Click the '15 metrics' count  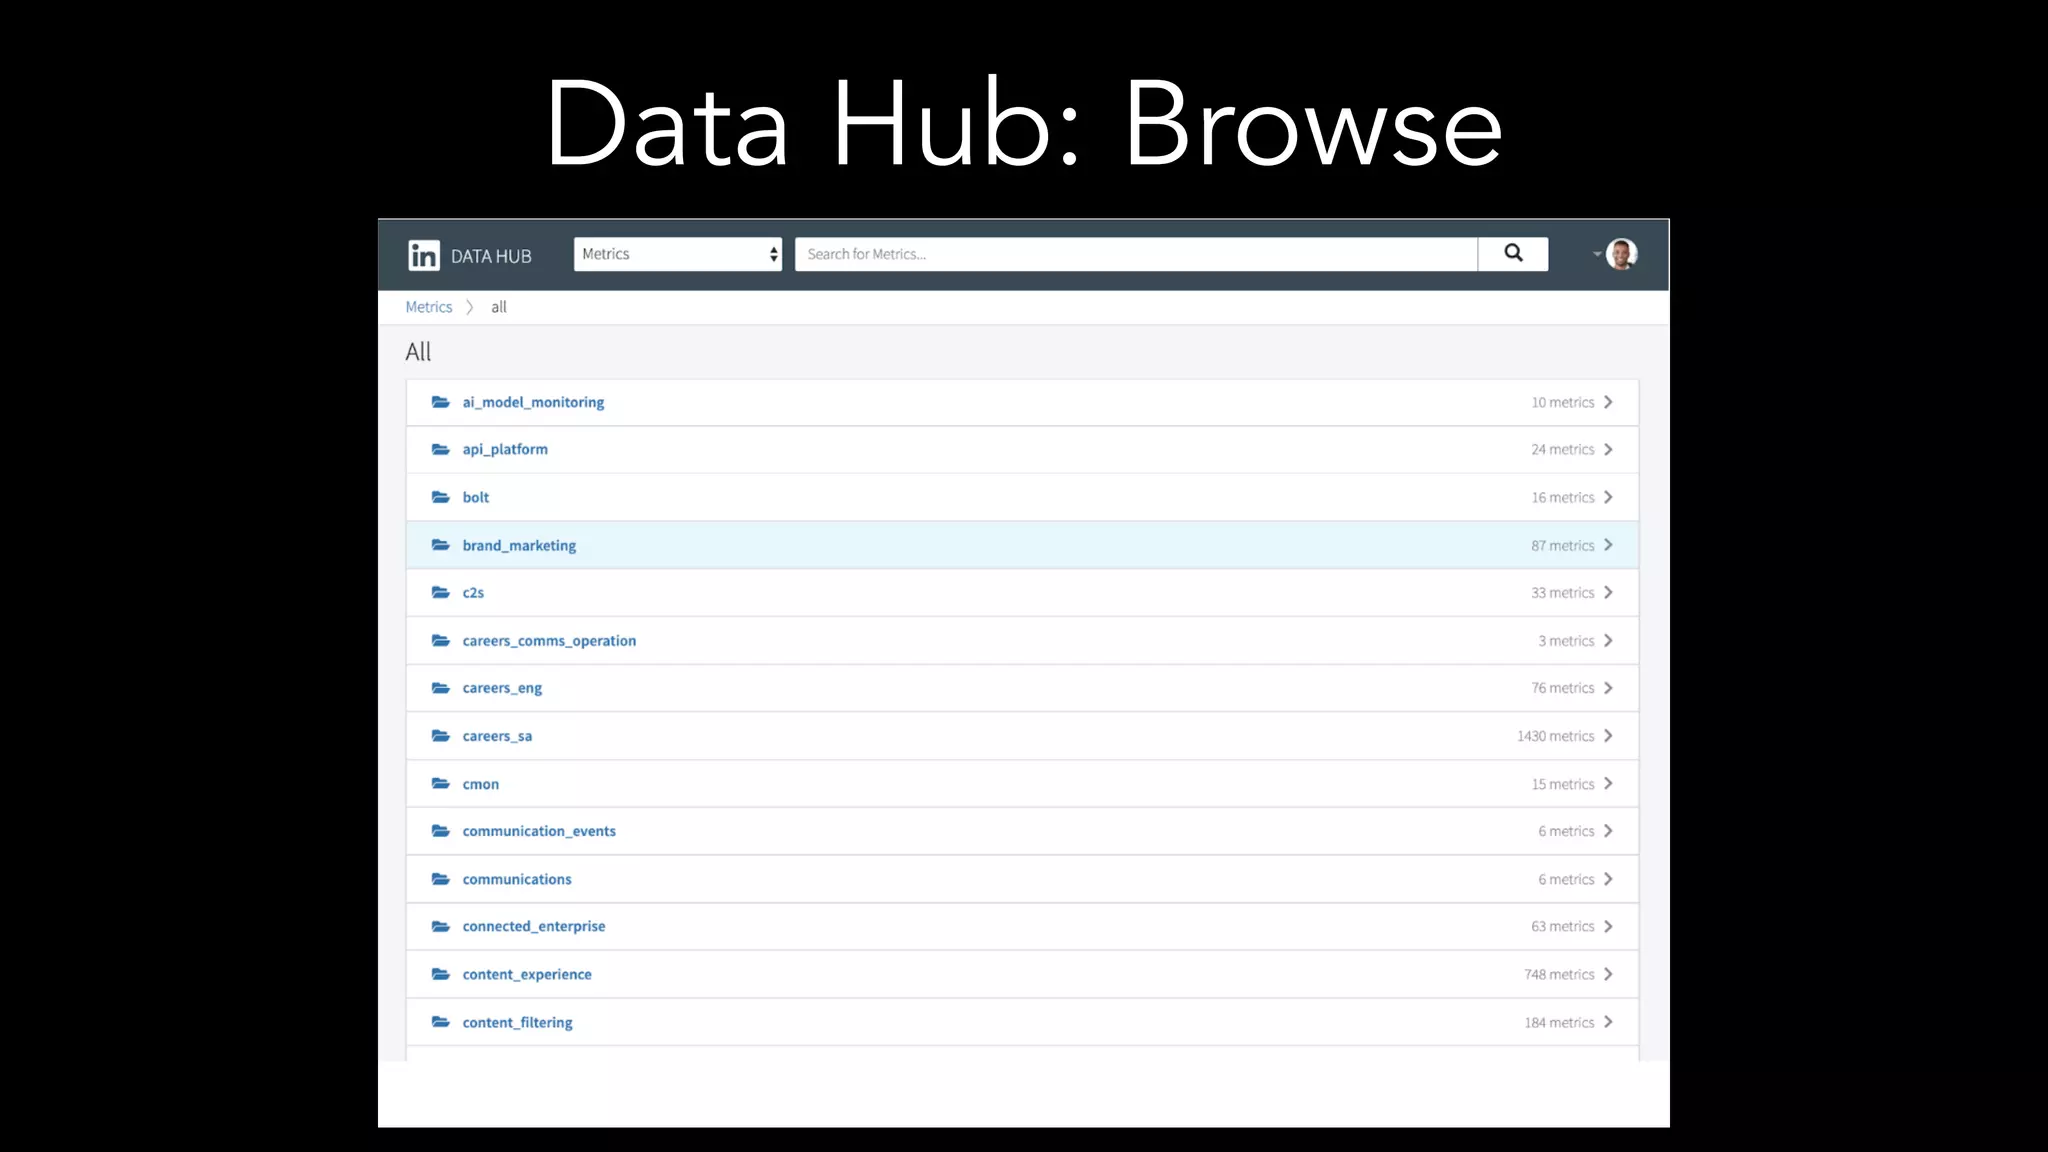(x=1562, y=783)
